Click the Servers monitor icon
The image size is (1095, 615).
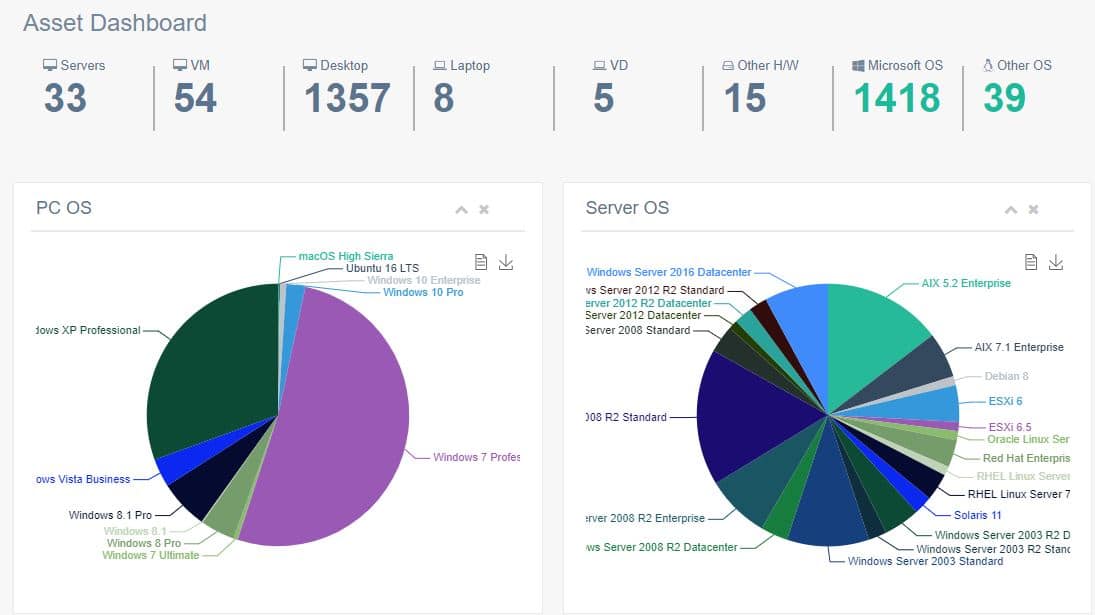click(50, 65)
